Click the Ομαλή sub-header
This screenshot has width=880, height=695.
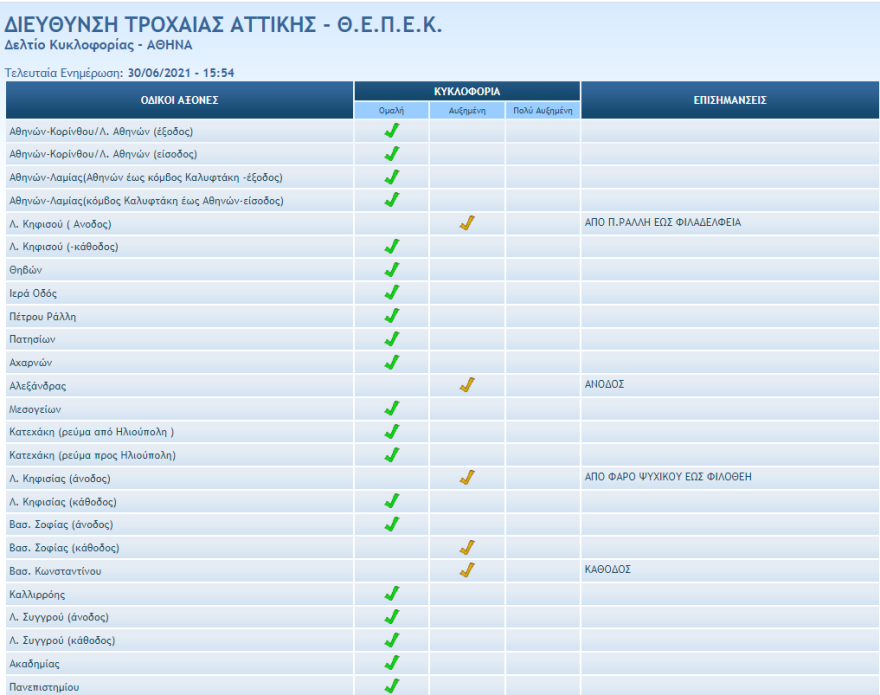(392, 111)
